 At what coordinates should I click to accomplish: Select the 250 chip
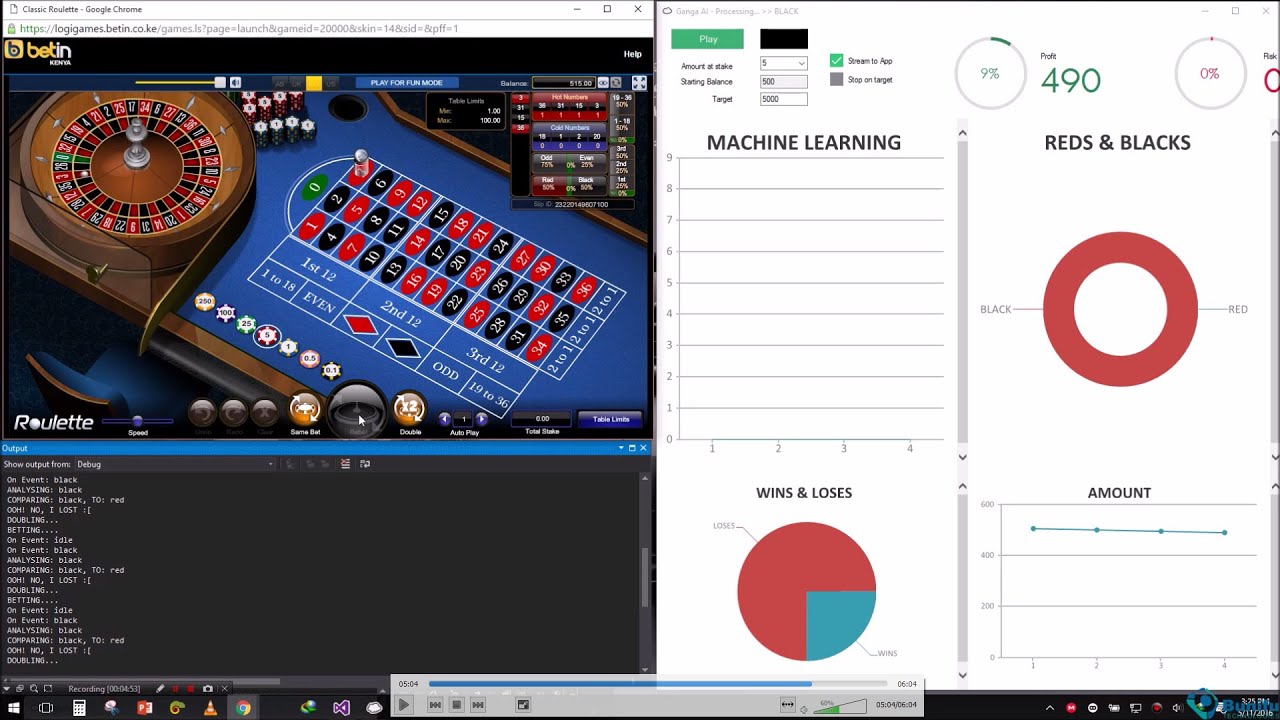205,301
